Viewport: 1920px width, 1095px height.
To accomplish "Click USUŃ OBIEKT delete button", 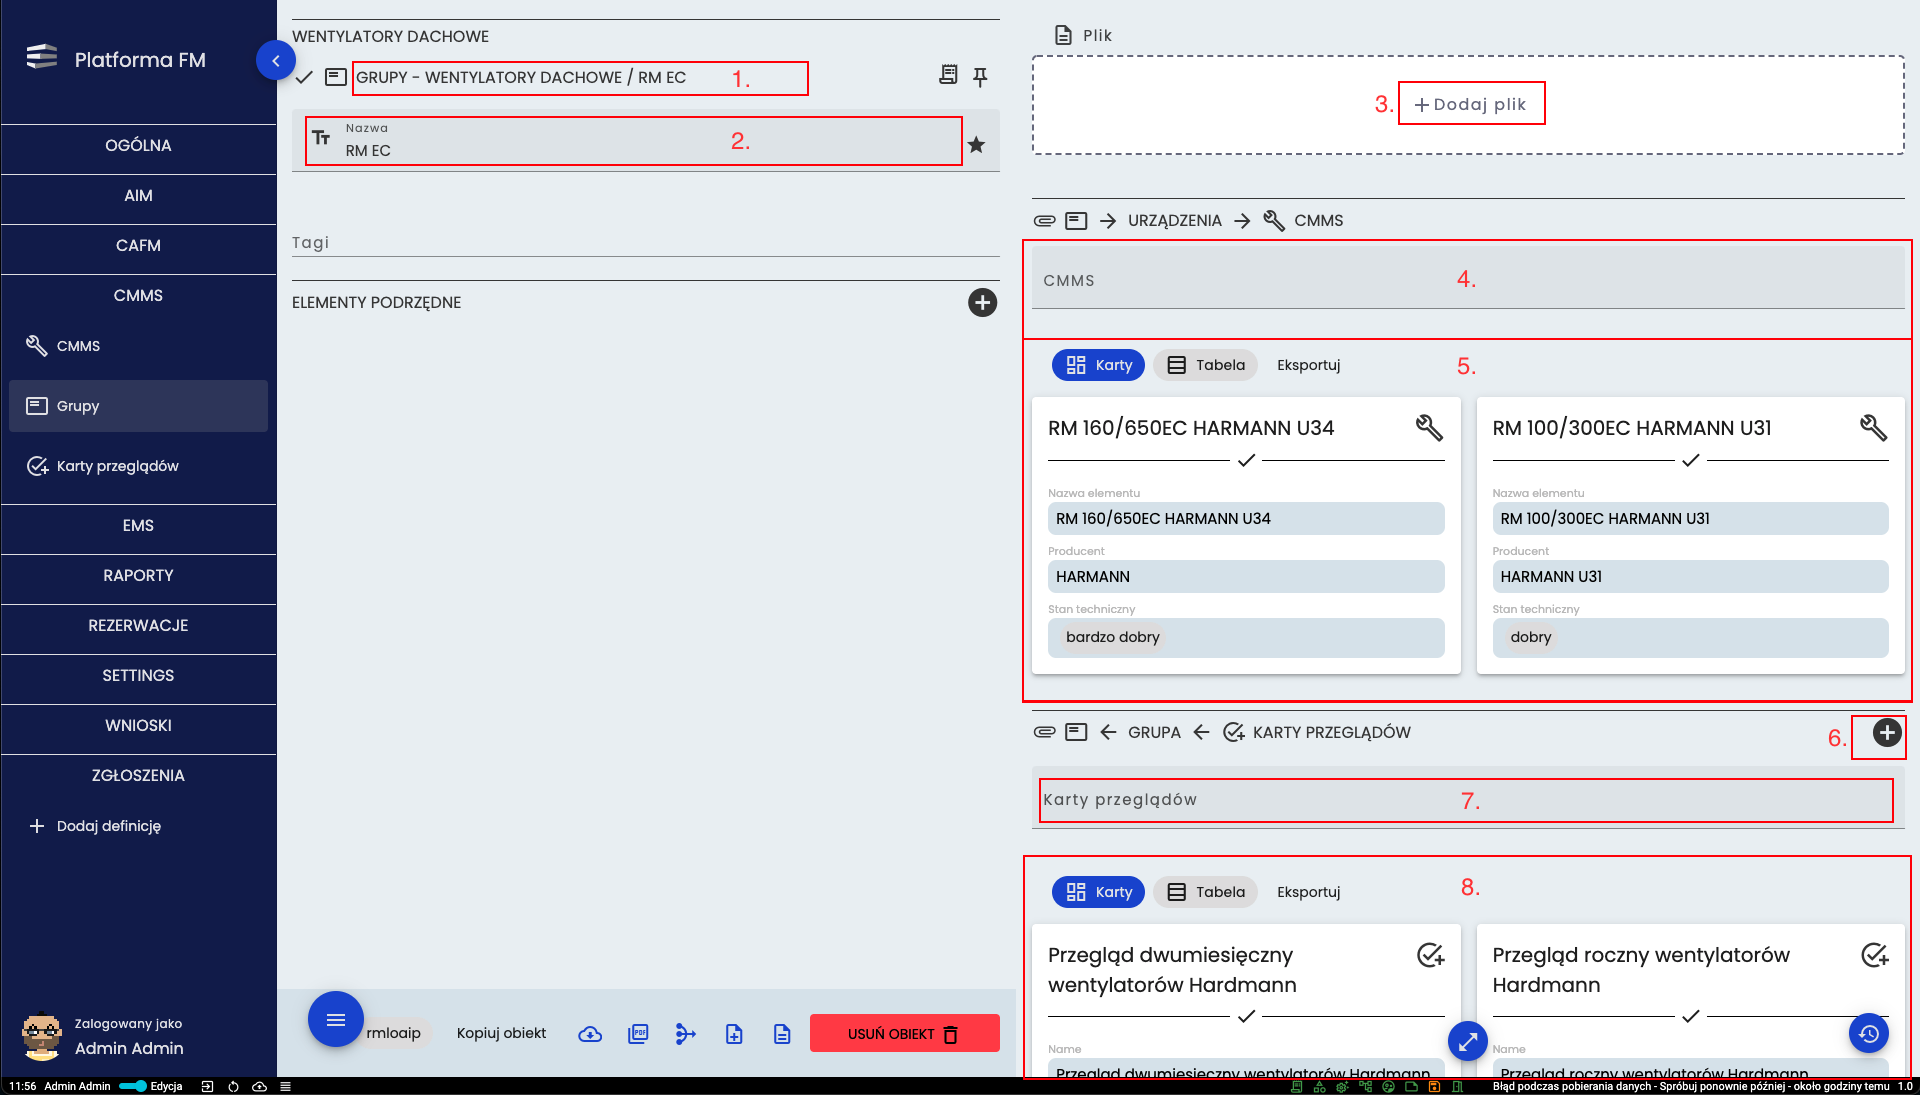I will 904,1034.
